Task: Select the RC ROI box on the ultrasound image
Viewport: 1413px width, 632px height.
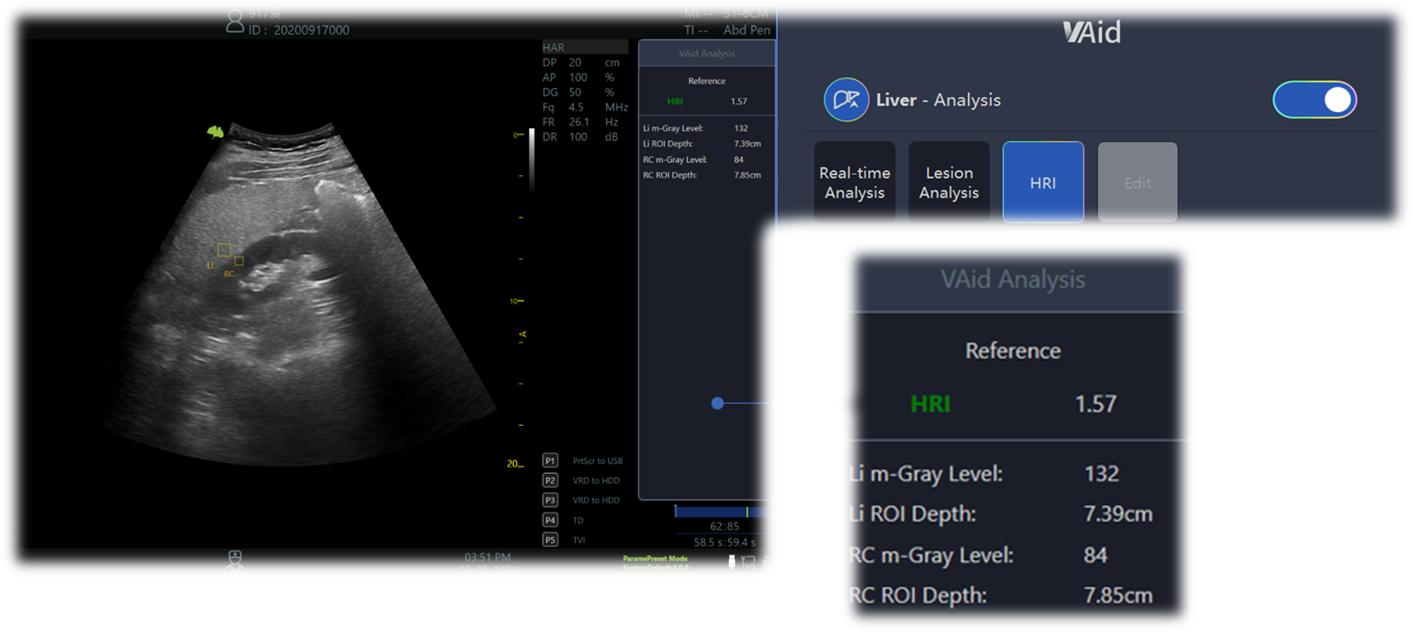Action: pos(238,261)
